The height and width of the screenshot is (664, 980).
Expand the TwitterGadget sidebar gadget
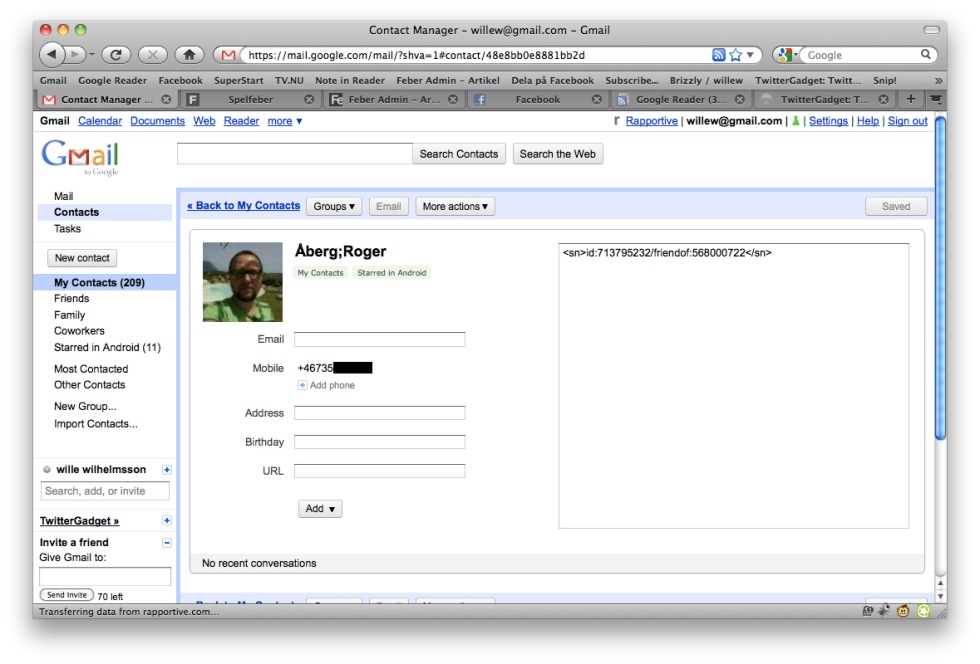coord(167,521)
